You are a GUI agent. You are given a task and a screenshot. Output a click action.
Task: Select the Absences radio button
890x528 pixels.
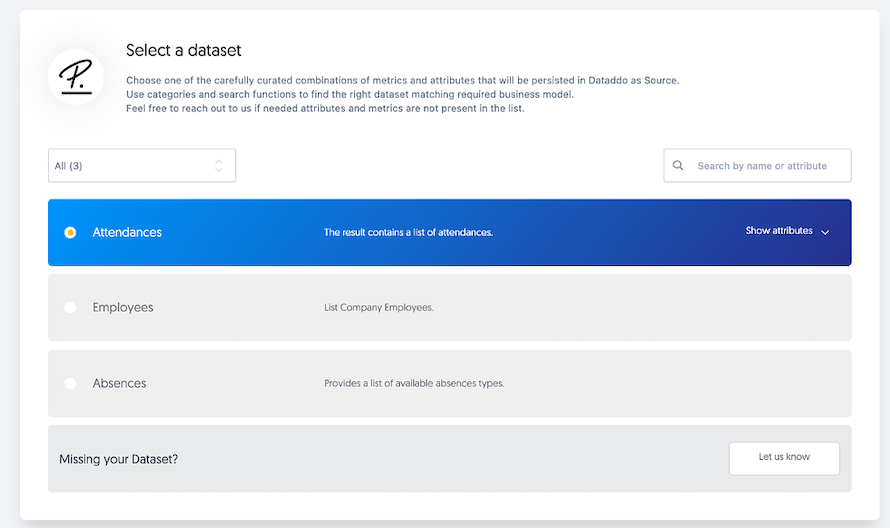click(70, 383)
